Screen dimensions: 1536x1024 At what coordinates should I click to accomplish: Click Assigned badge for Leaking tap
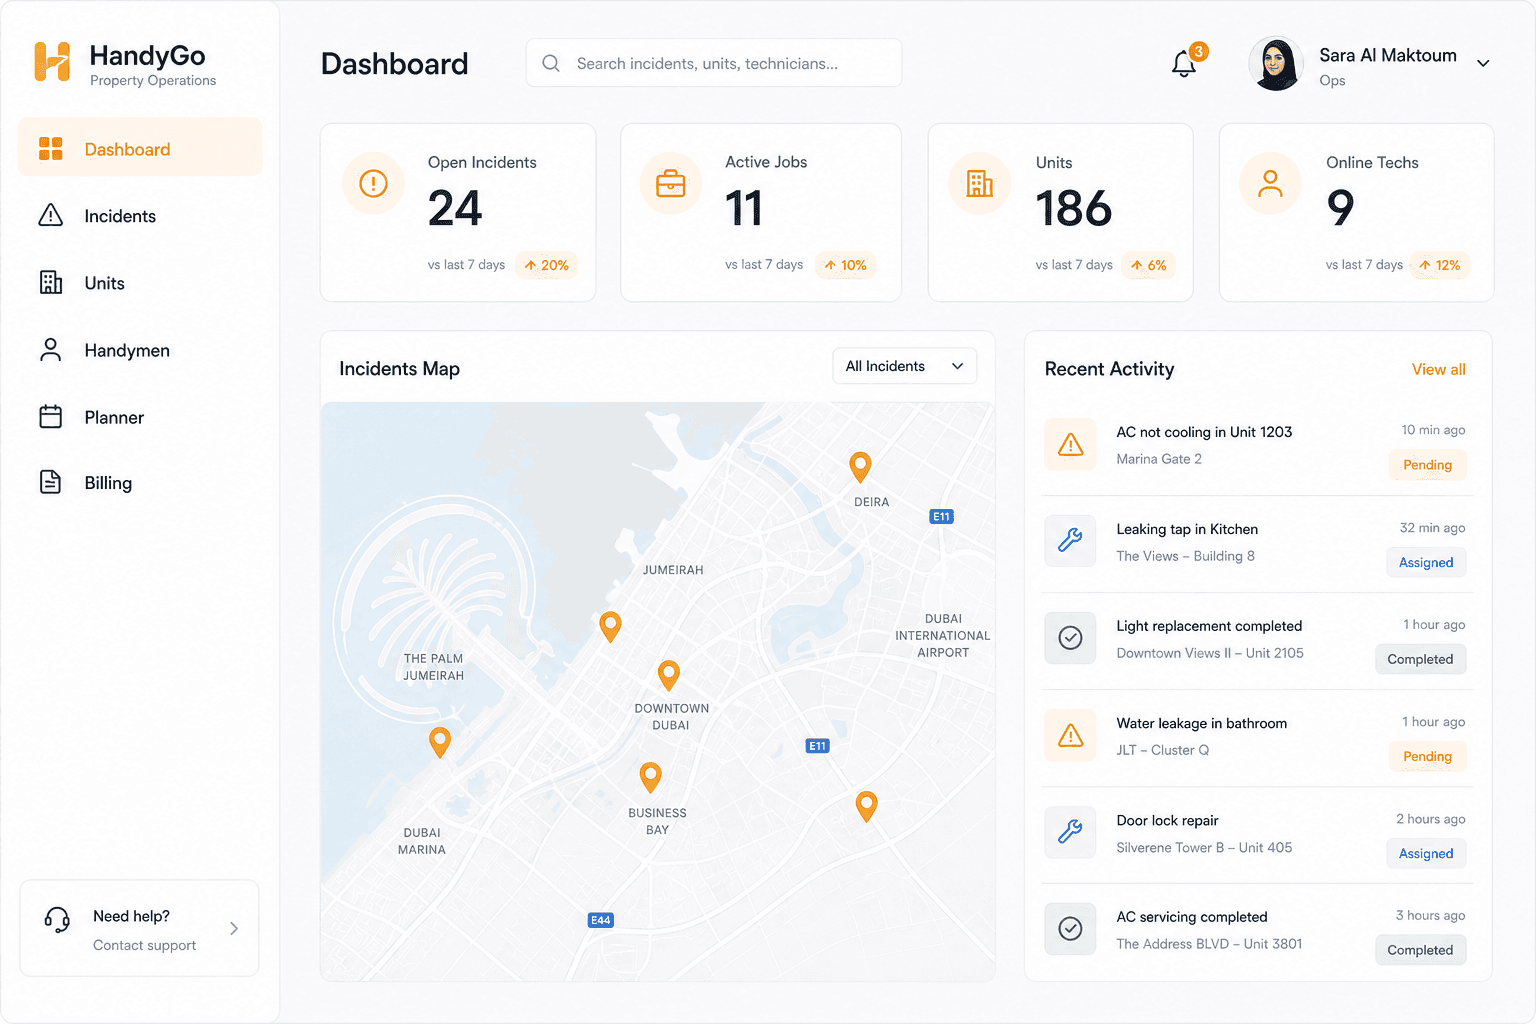coord(1426,562)
